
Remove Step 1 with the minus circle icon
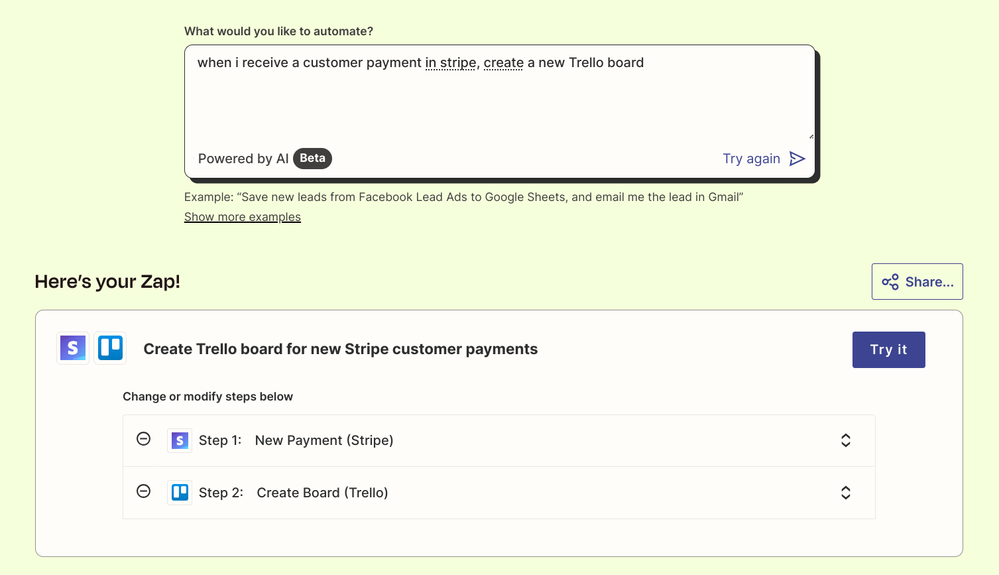143,439
